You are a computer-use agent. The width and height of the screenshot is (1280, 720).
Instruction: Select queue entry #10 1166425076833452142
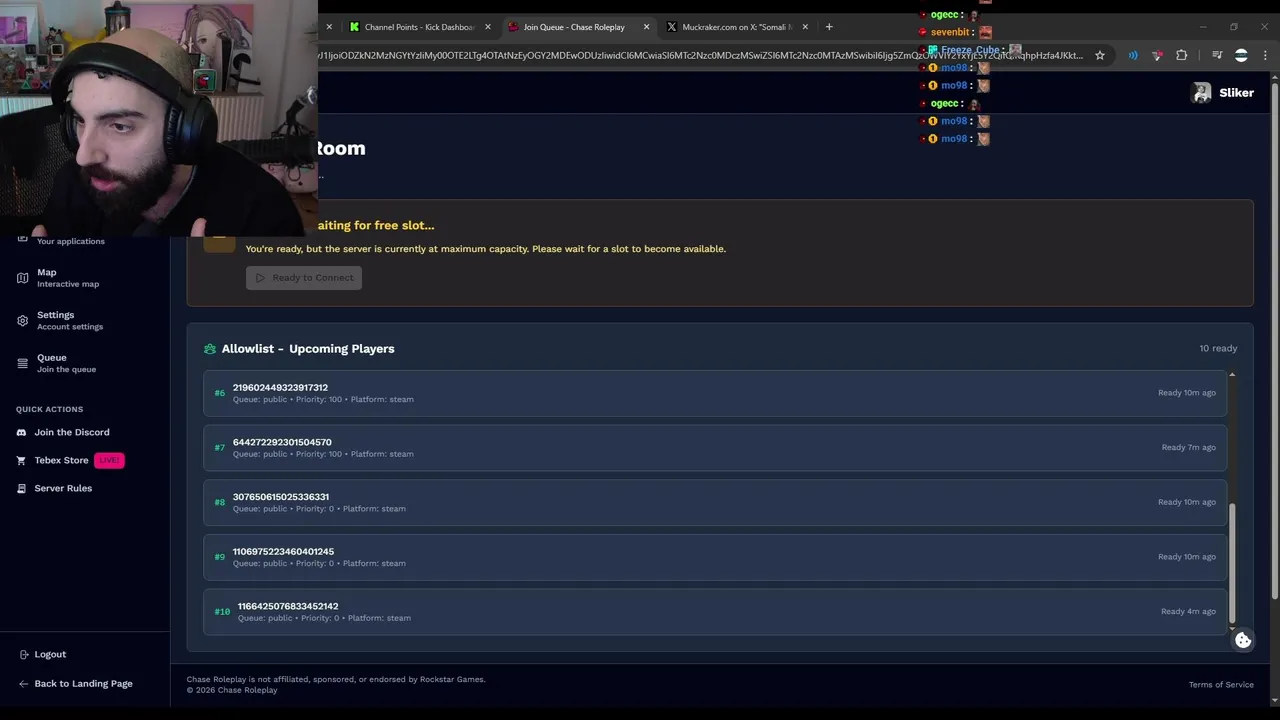715,612
